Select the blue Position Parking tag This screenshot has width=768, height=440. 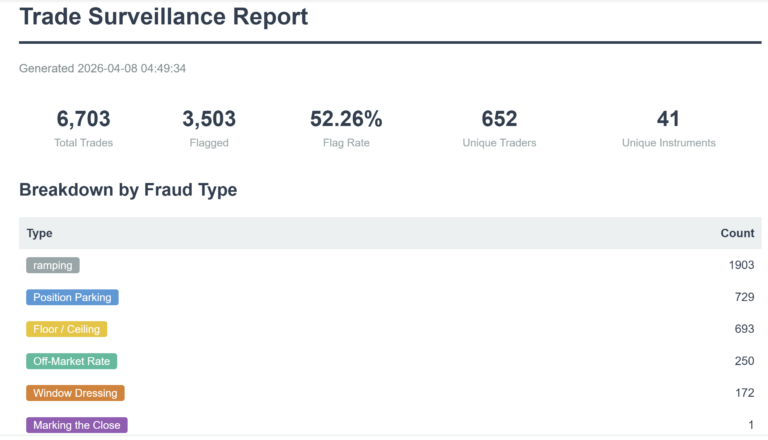click(x=72, y=297)
